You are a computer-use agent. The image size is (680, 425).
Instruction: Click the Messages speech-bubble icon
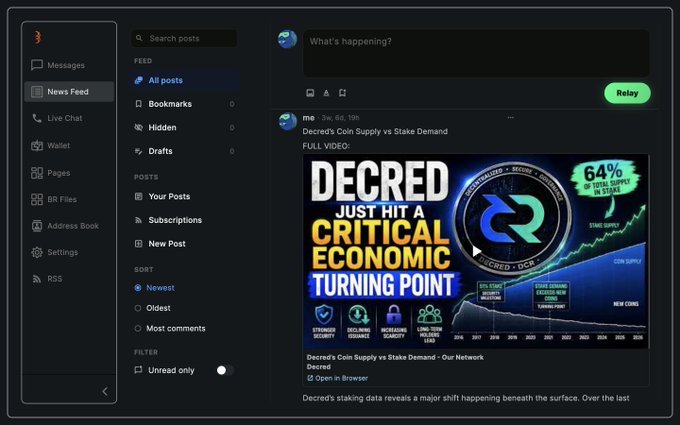coord(37,65)
